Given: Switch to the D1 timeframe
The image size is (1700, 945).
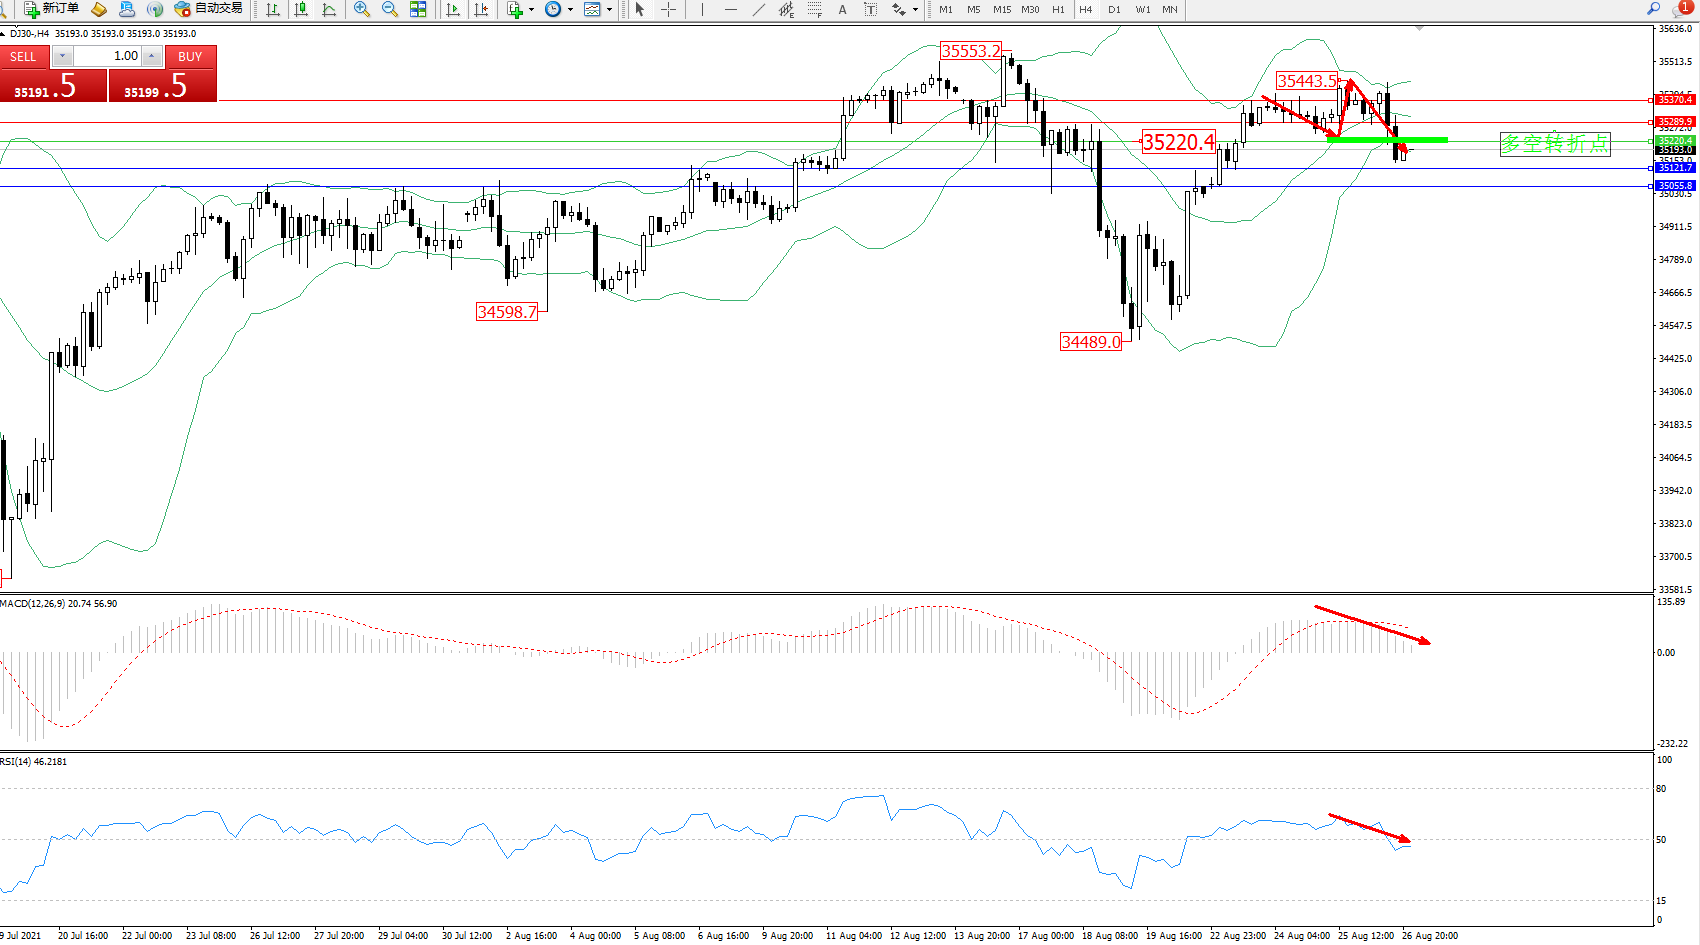Looking at the screenshot, I should tap(1114, 9).
